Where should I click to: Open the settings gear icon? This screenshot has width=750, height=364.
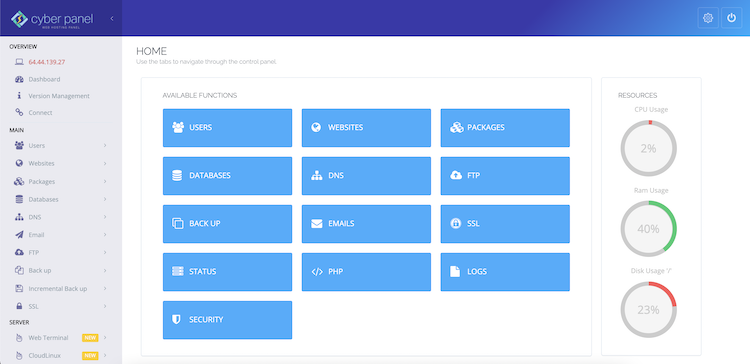coord(708,18)
